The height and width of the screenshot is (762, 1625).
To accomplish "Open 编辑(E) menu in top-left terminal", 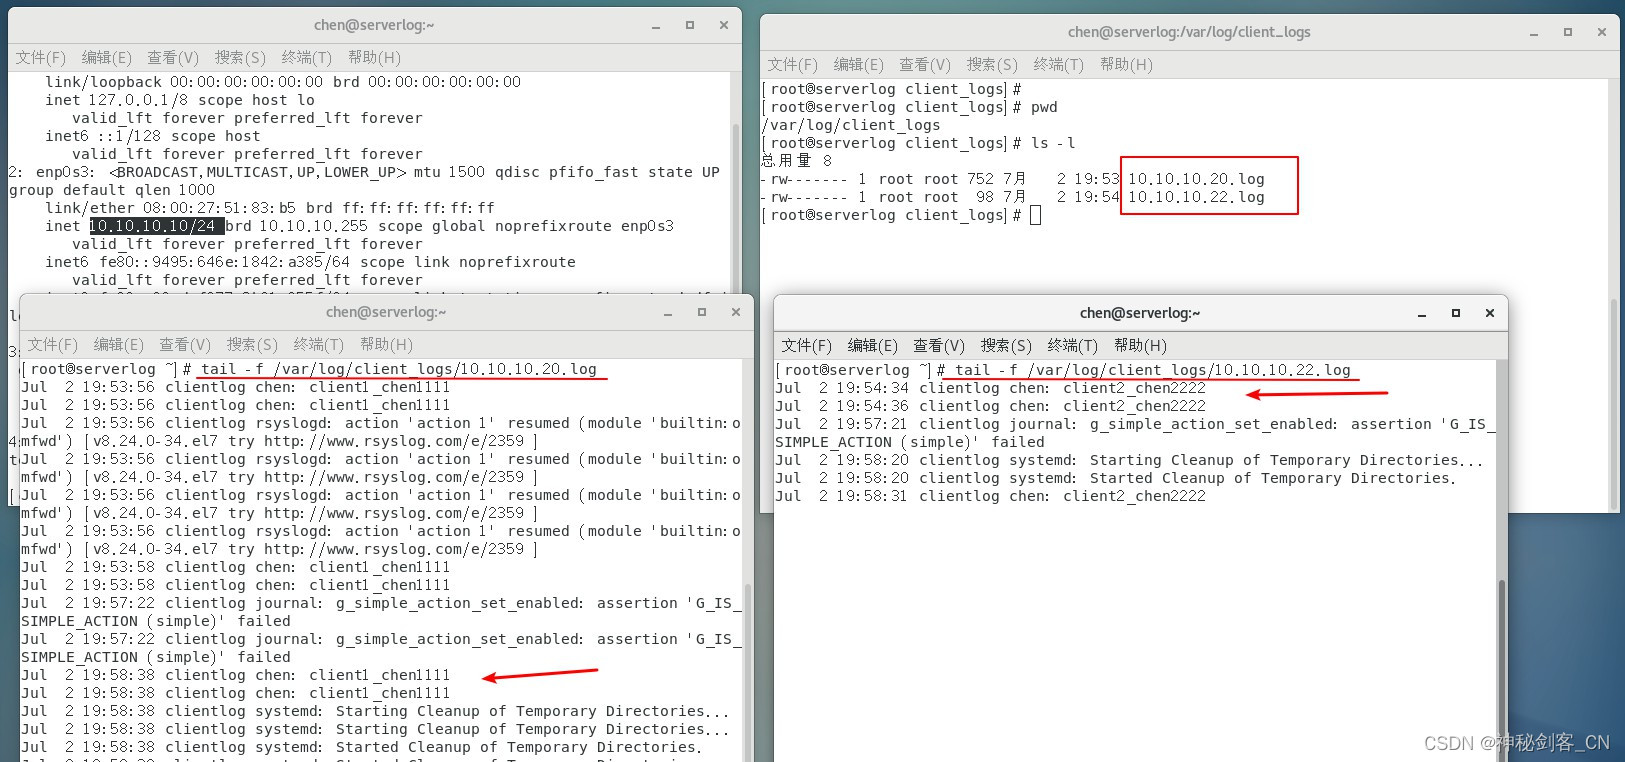I will tap(107, 57).
